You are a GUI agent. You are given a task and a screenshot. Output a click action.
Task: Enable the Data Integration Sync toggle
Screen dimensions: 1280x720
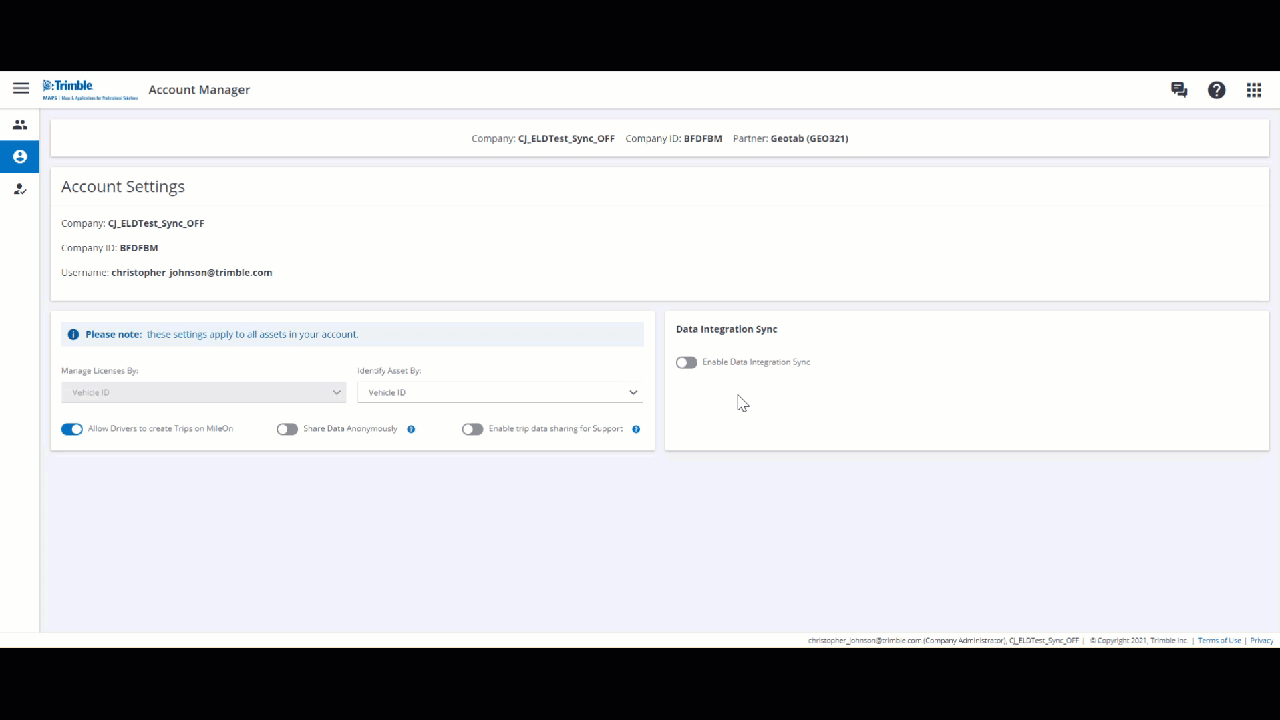(686, 362)
